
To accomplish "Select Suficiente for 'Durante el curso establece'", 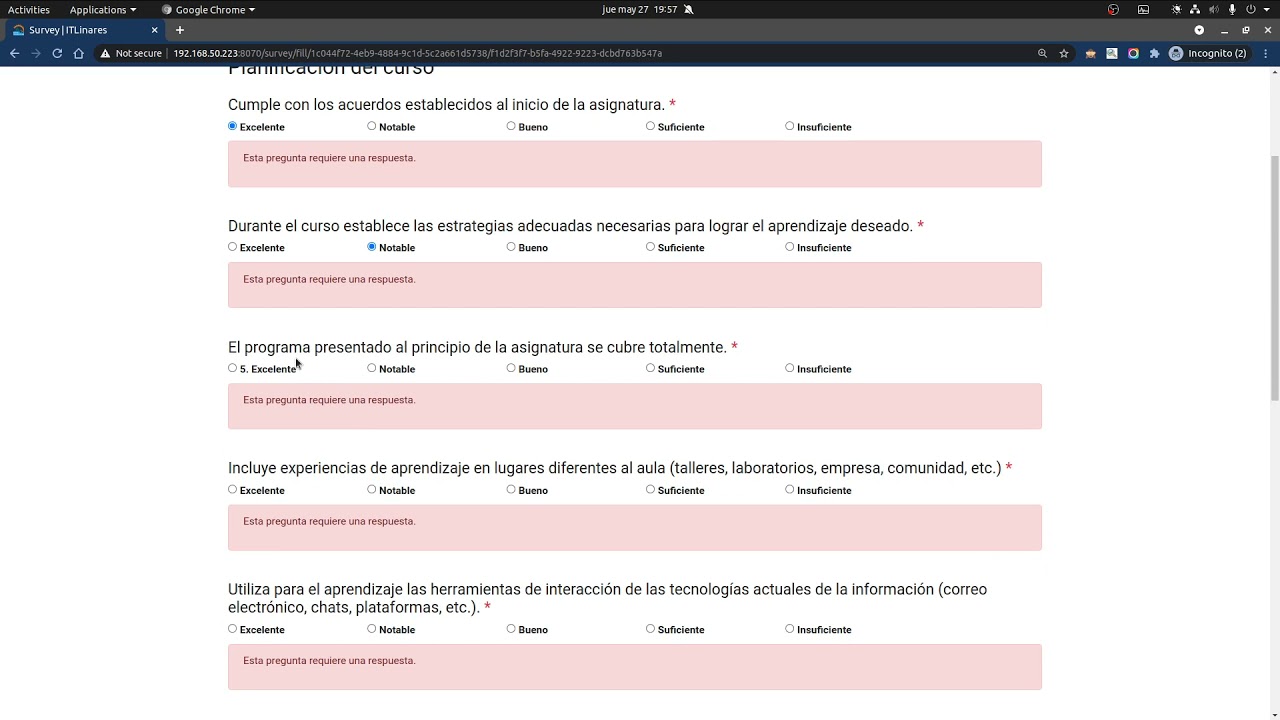I will coord(650,247).
